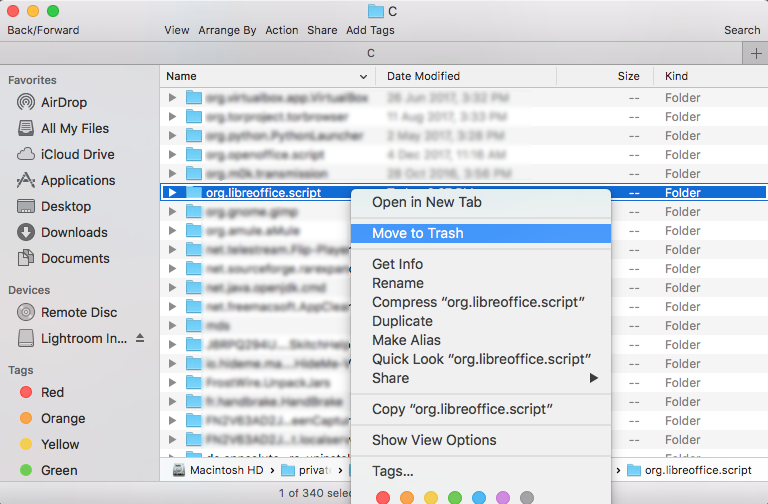Image resolution: width=768 pixels, height=504 pixels.
Task: Sort by Size column header
Action: coord(628,76)
